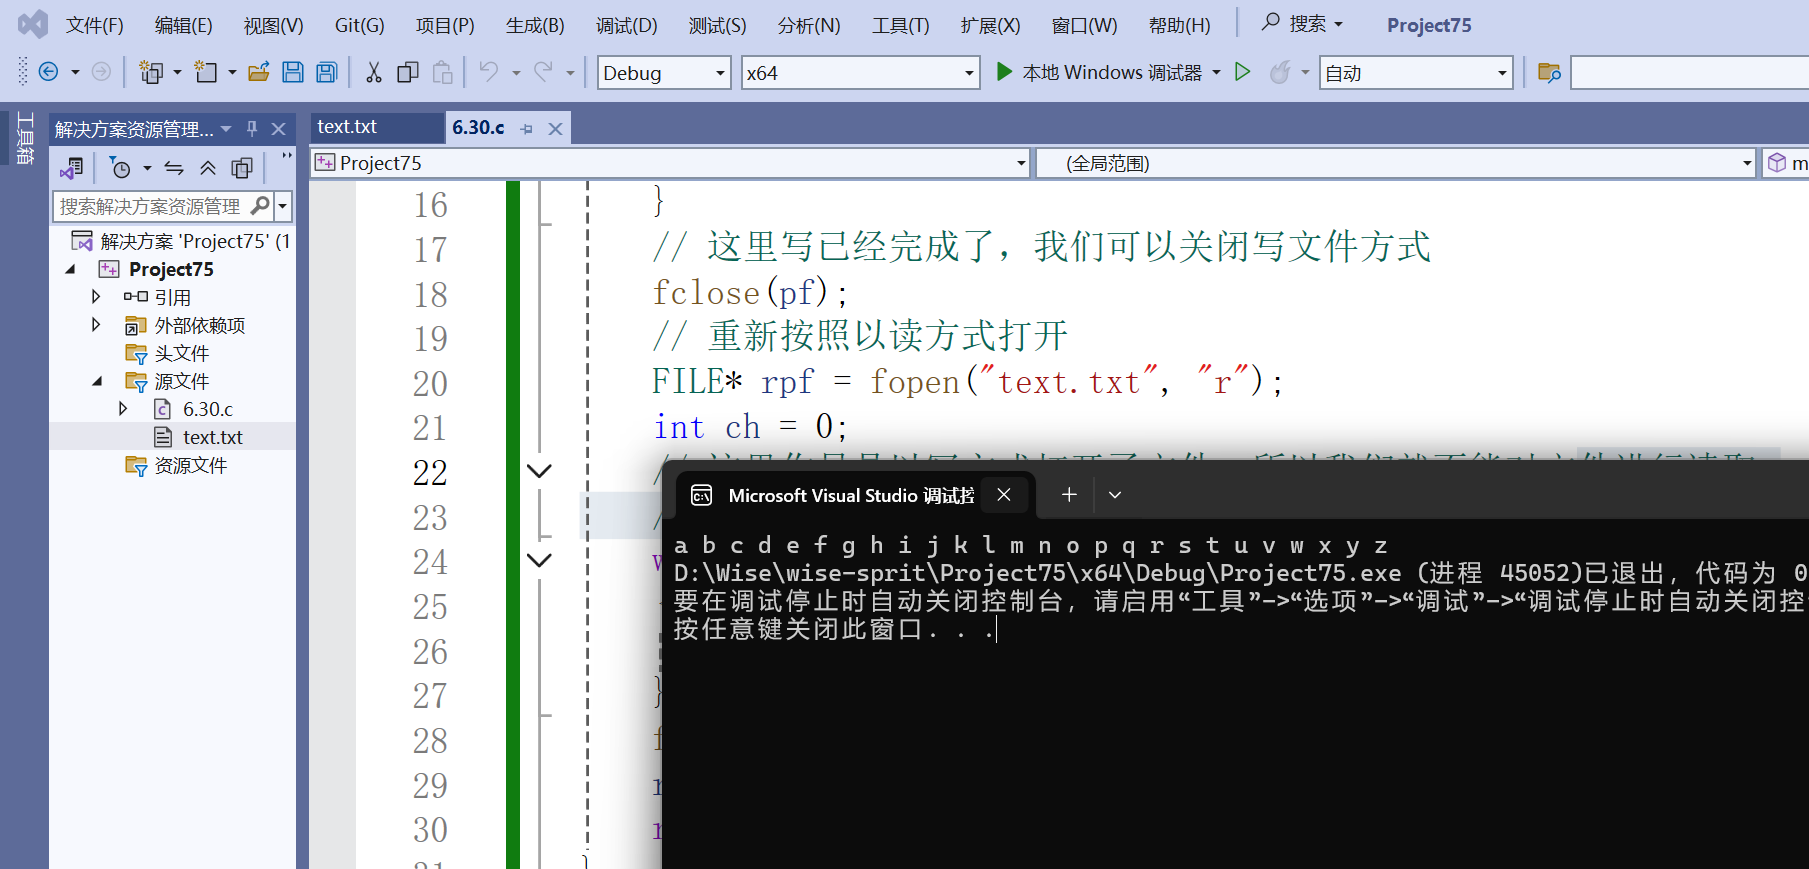The image size is (1809, 869).
Task: Switch between solutions and folder views icon
Action: point(72,168)
